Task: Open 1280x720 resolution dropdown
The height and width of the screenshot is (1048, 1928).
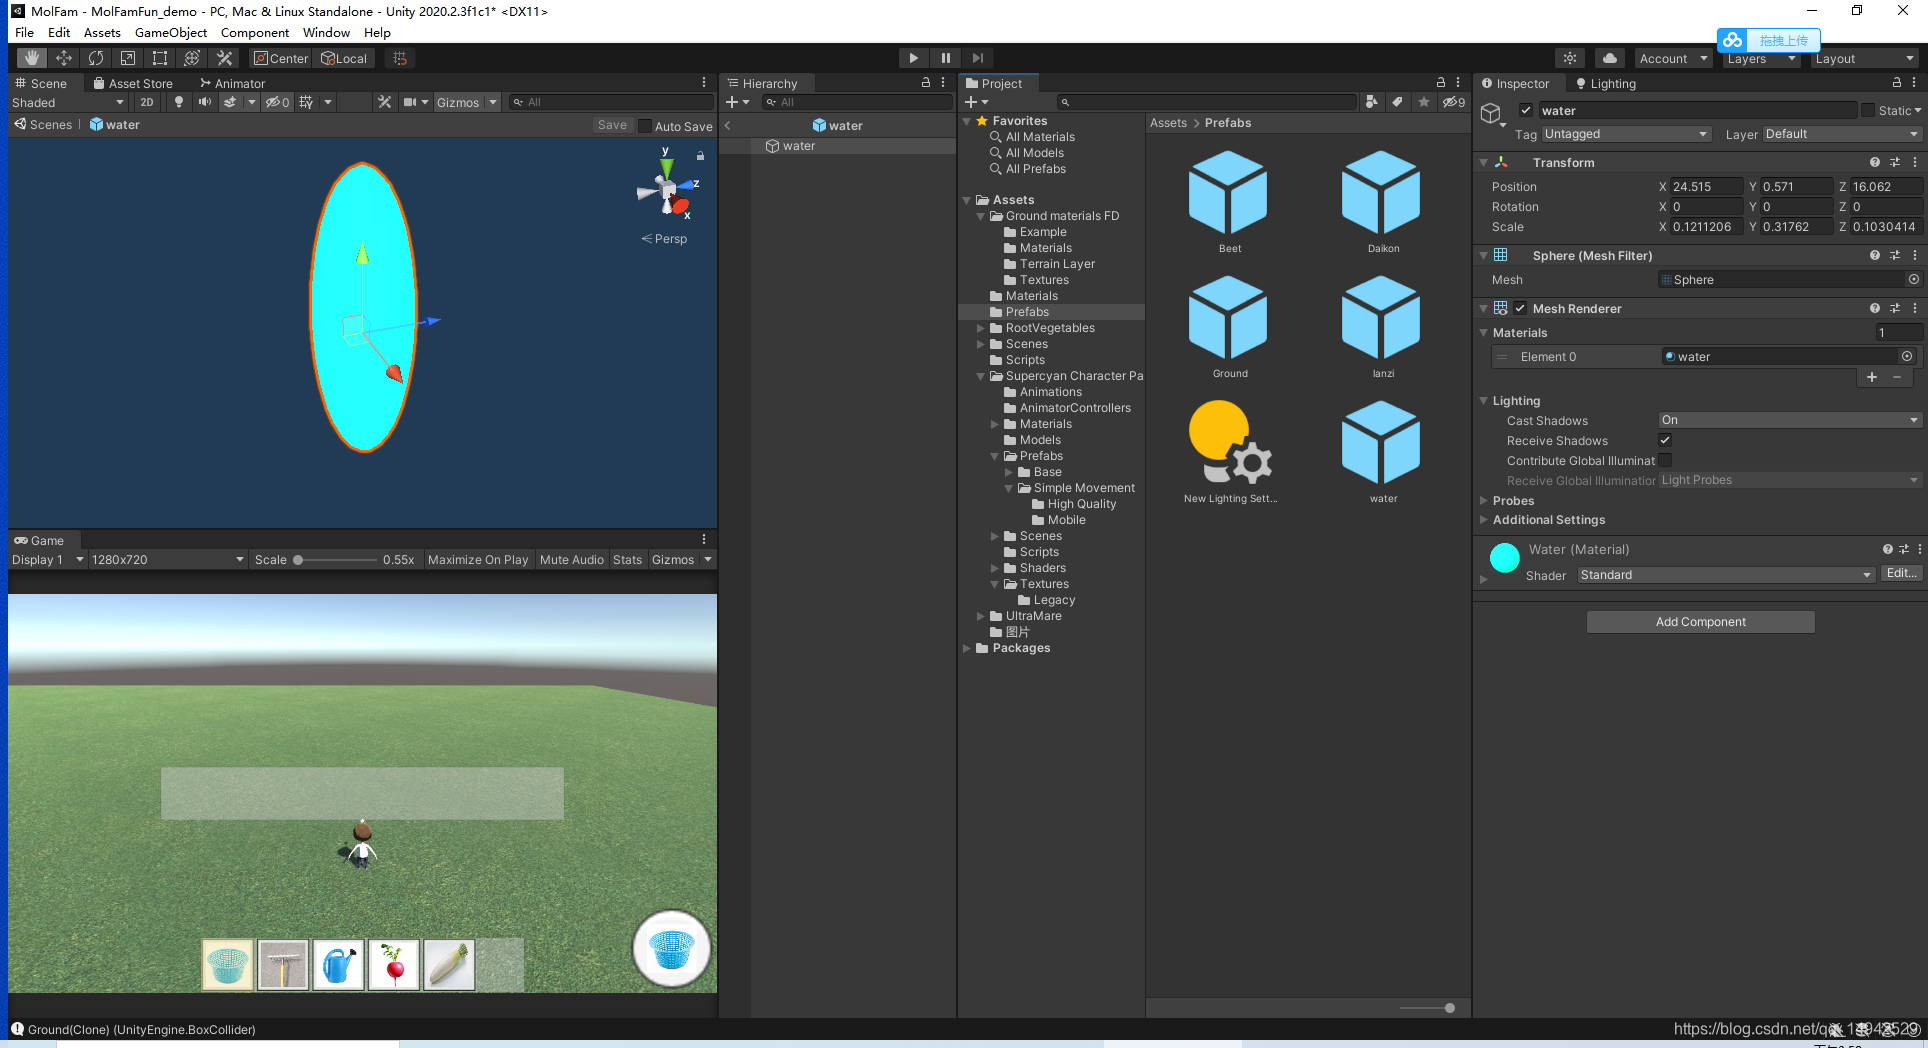Action: point(168,560)
